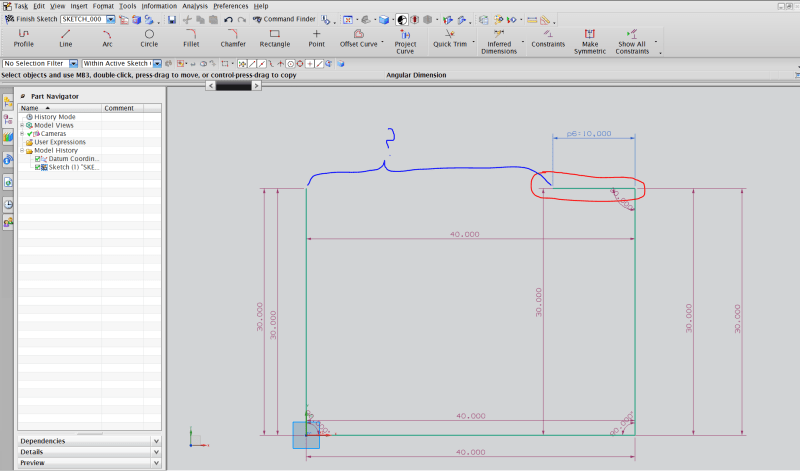Undo the last action
The image size is (800, 471).
228,19
